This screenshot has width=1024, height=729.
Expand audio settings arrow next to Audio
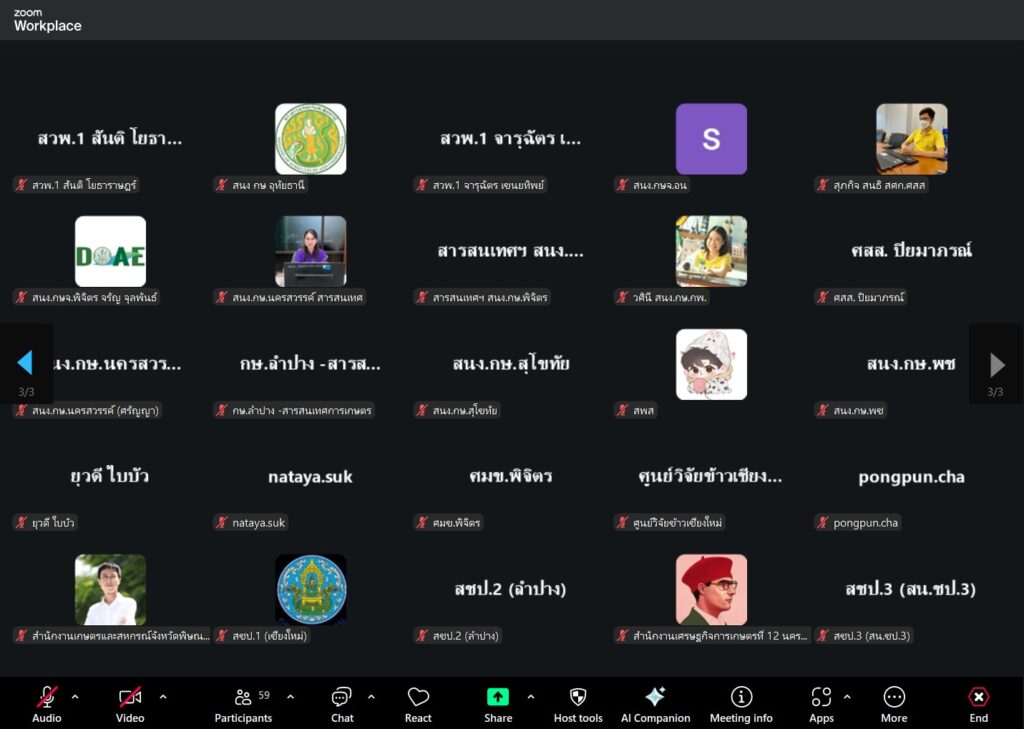pyautogui.click(x=75, y=697)
